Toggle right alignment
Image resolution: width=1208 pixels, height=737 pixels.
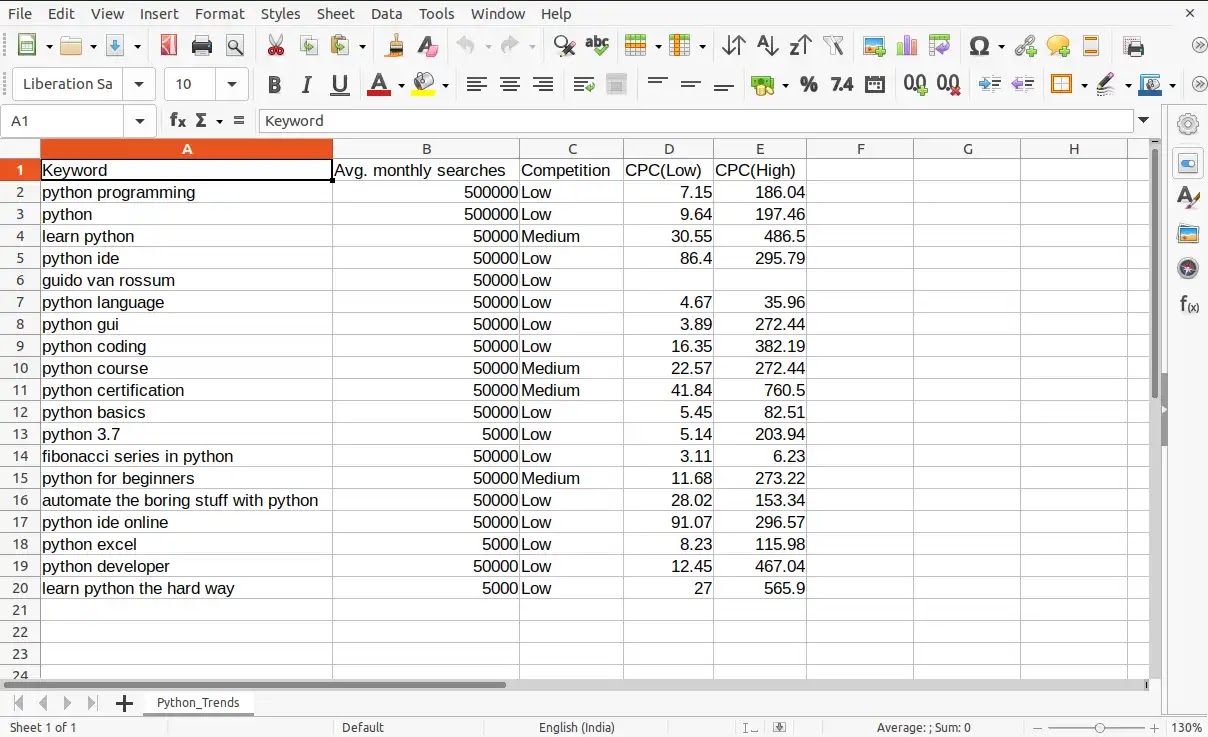click(543, 85)
